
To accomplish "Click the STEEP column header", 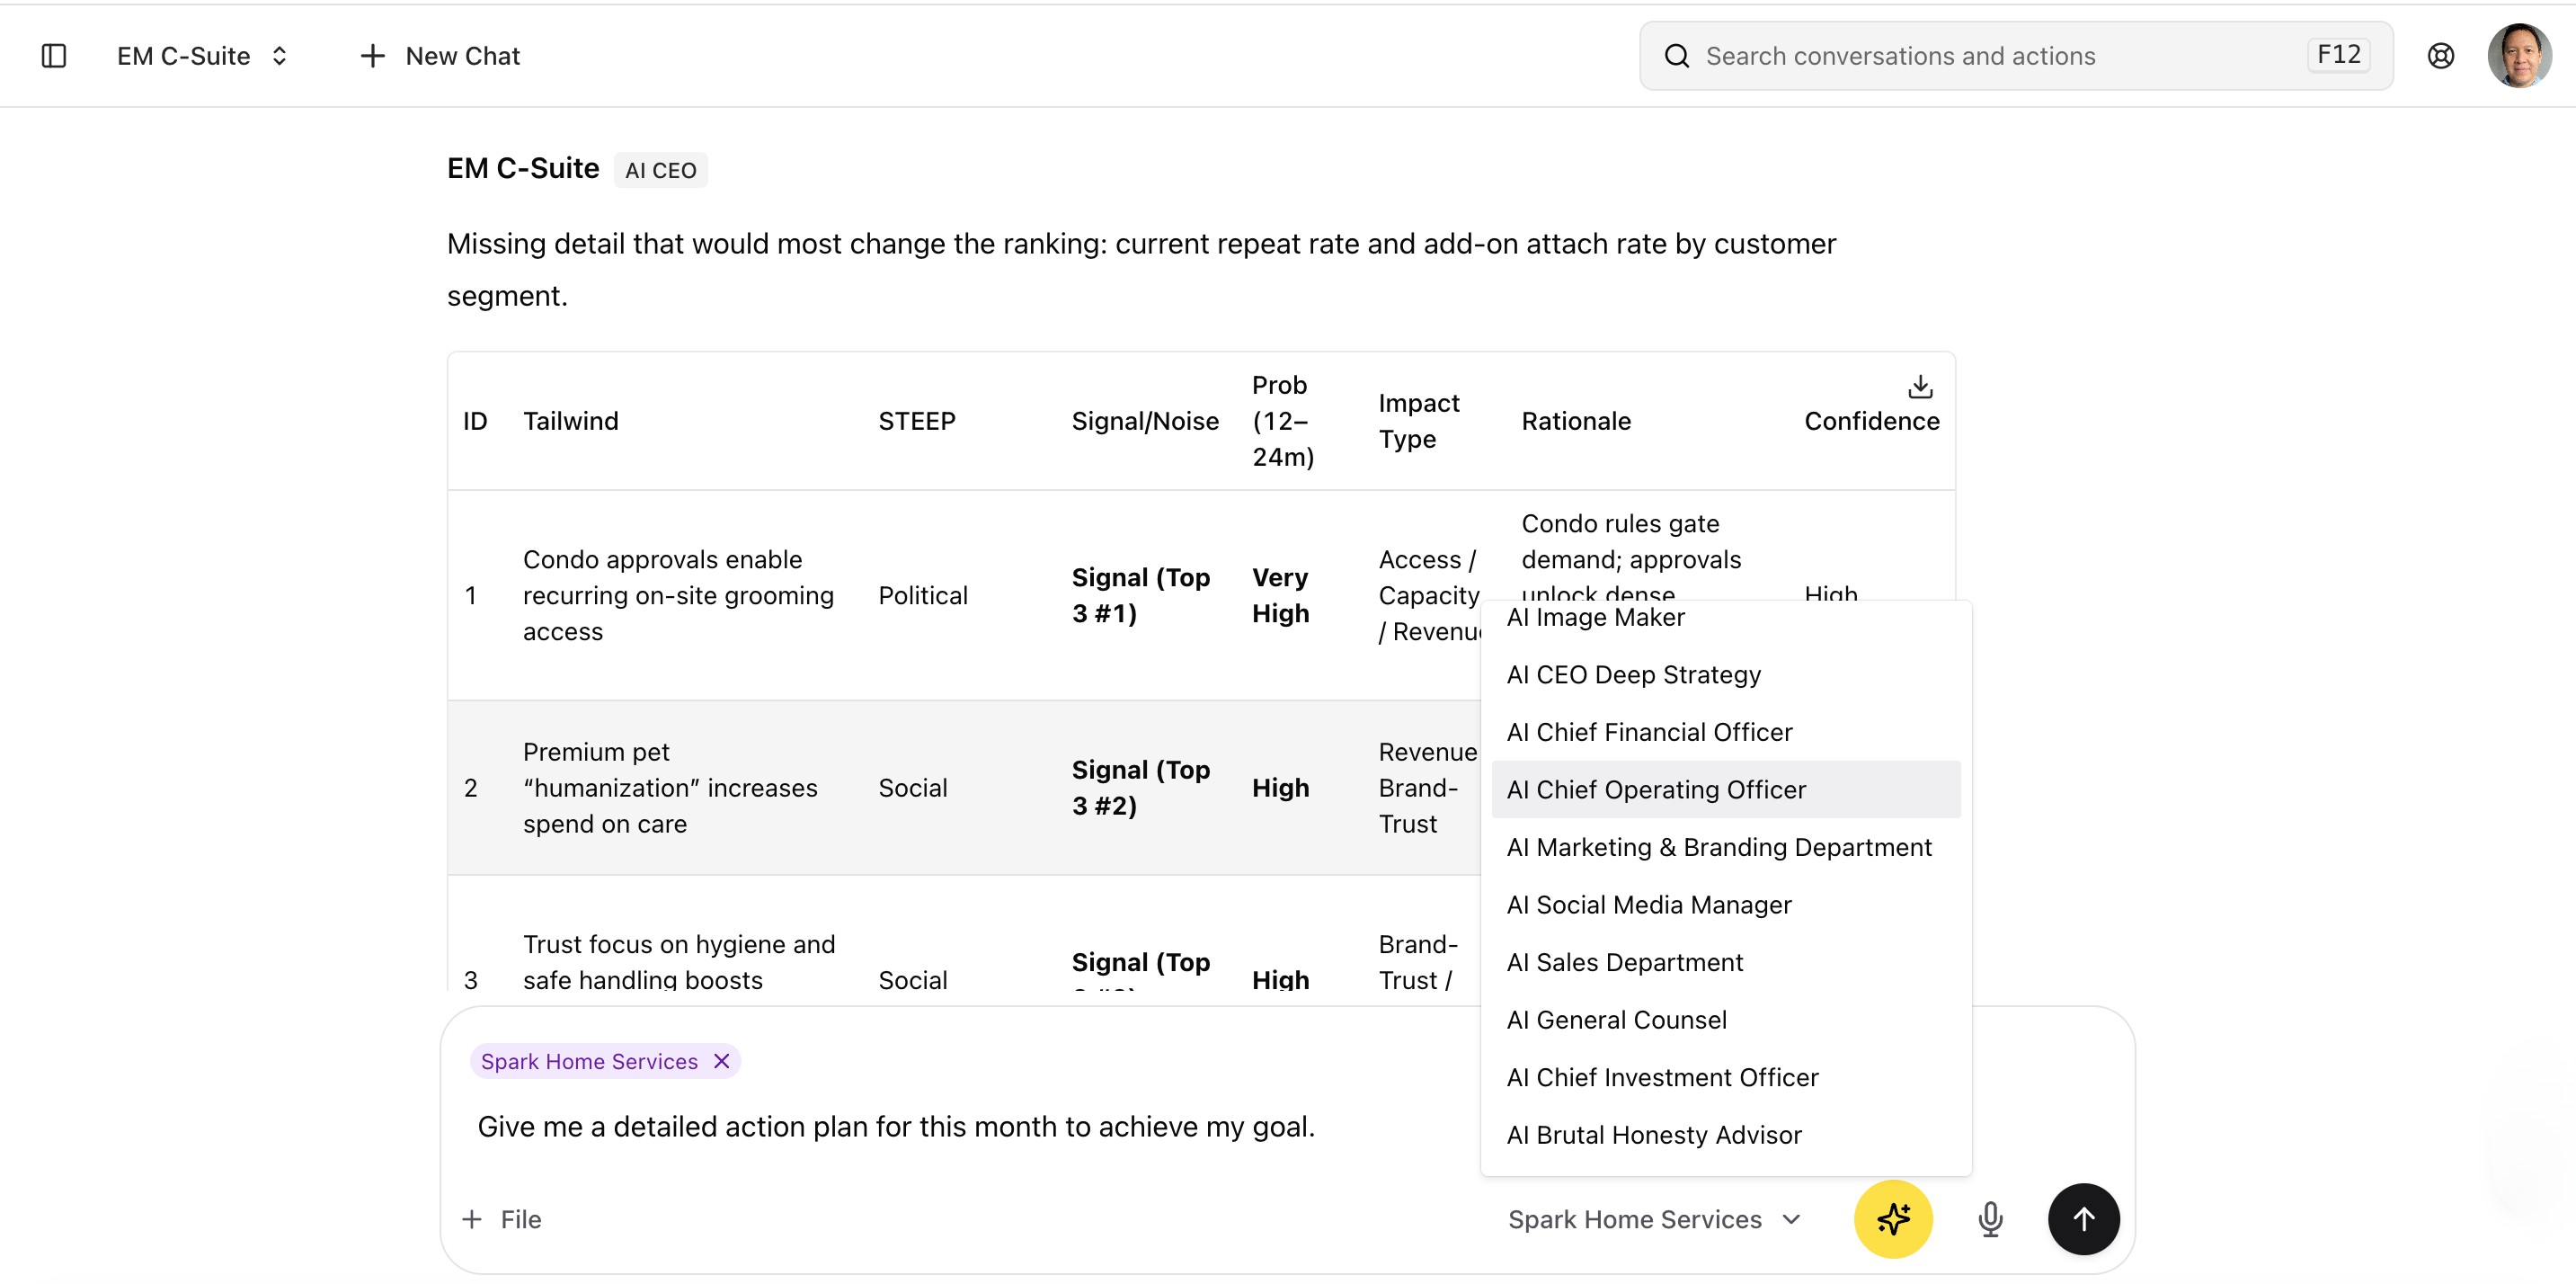I will (917, 421).
